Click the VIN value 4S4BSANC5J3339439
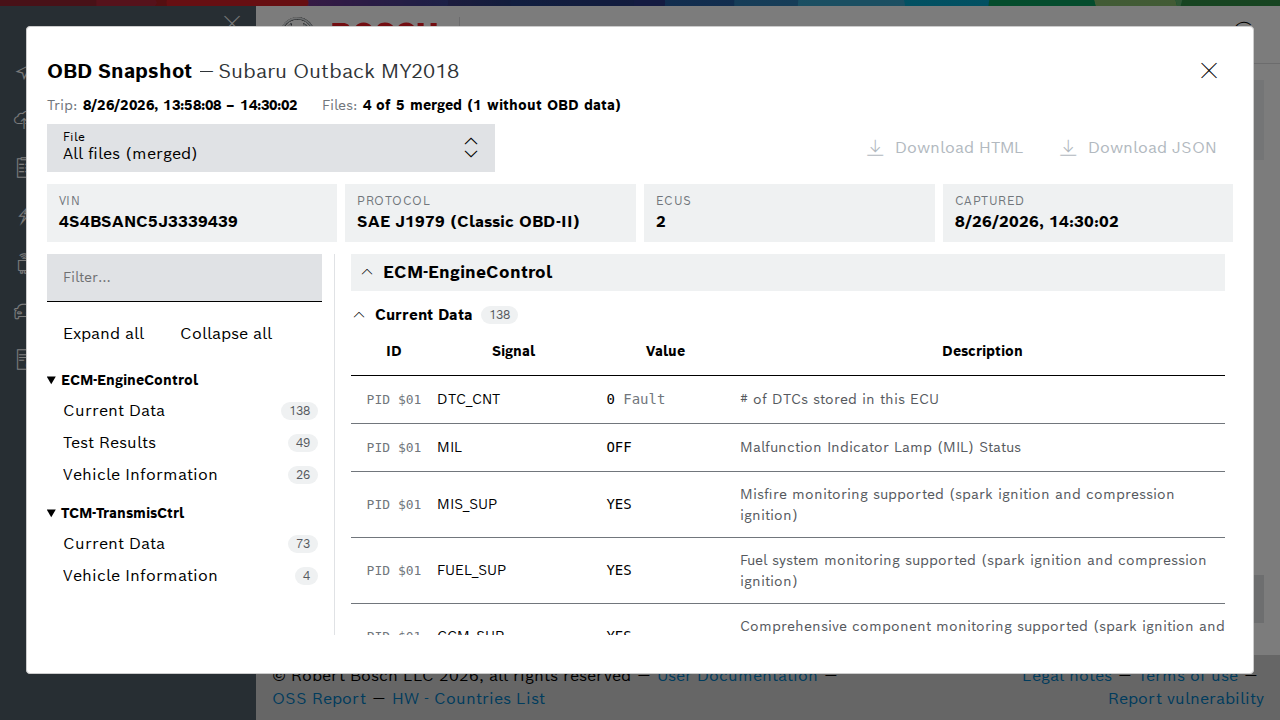This screenshot has height=720, width=1280. click(148, 222)
